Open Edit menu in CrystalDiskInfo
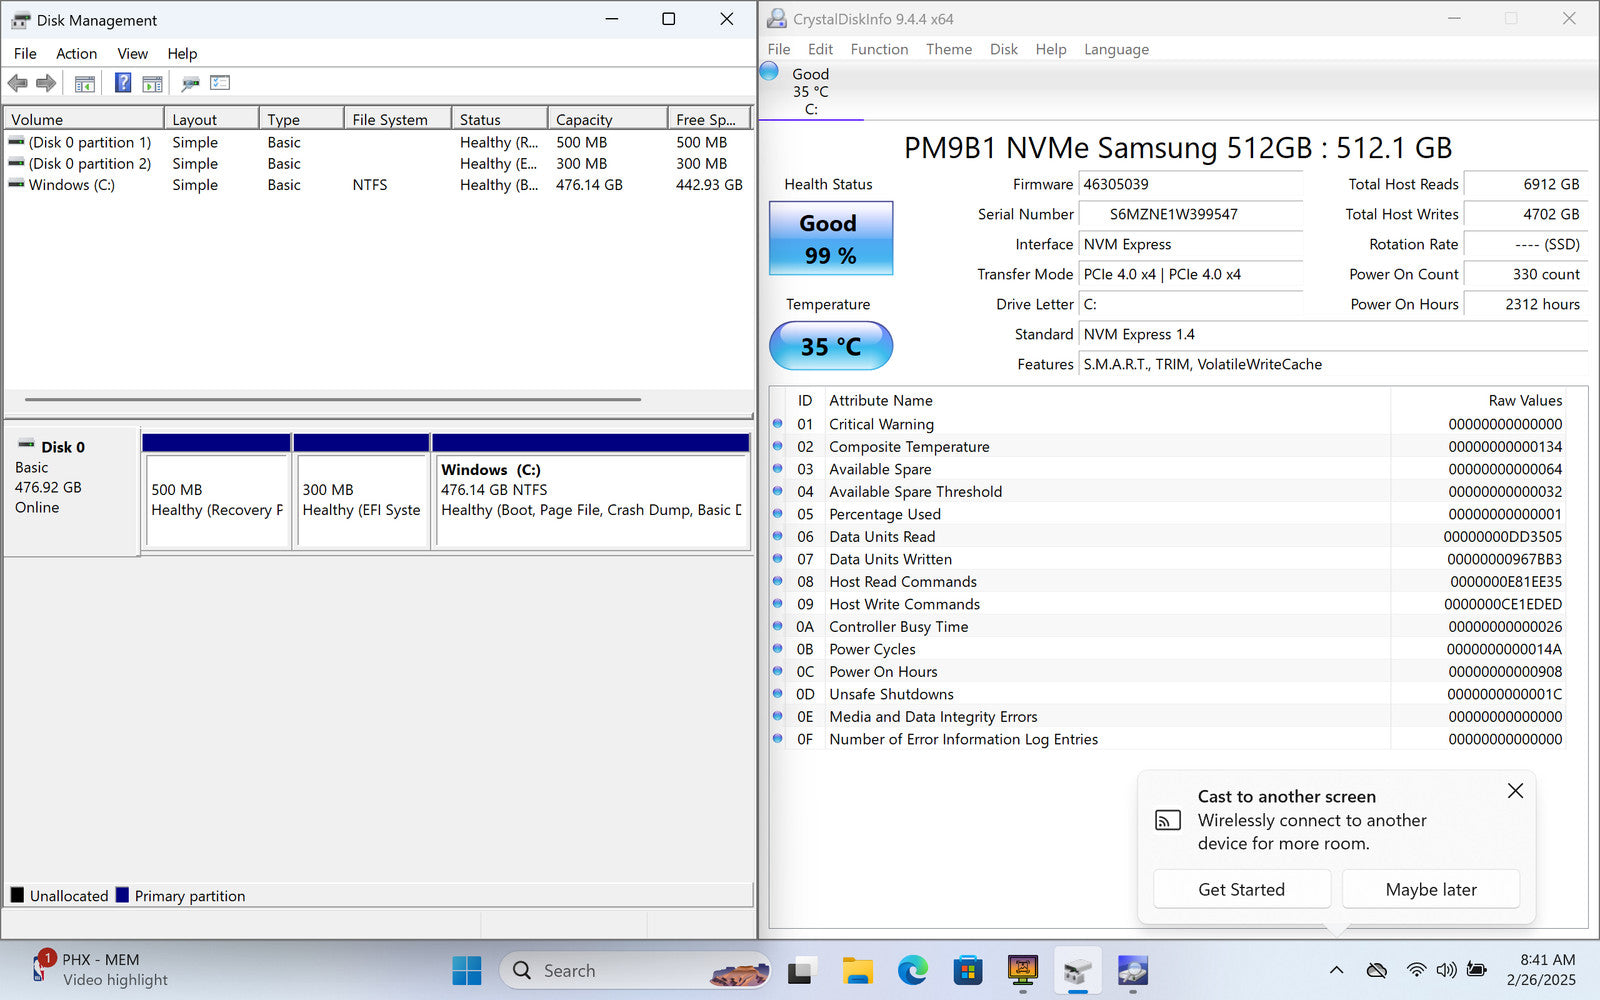The height and width of the screenshot is (1000, 1600). pyautogui.click(x=820, y=49)
